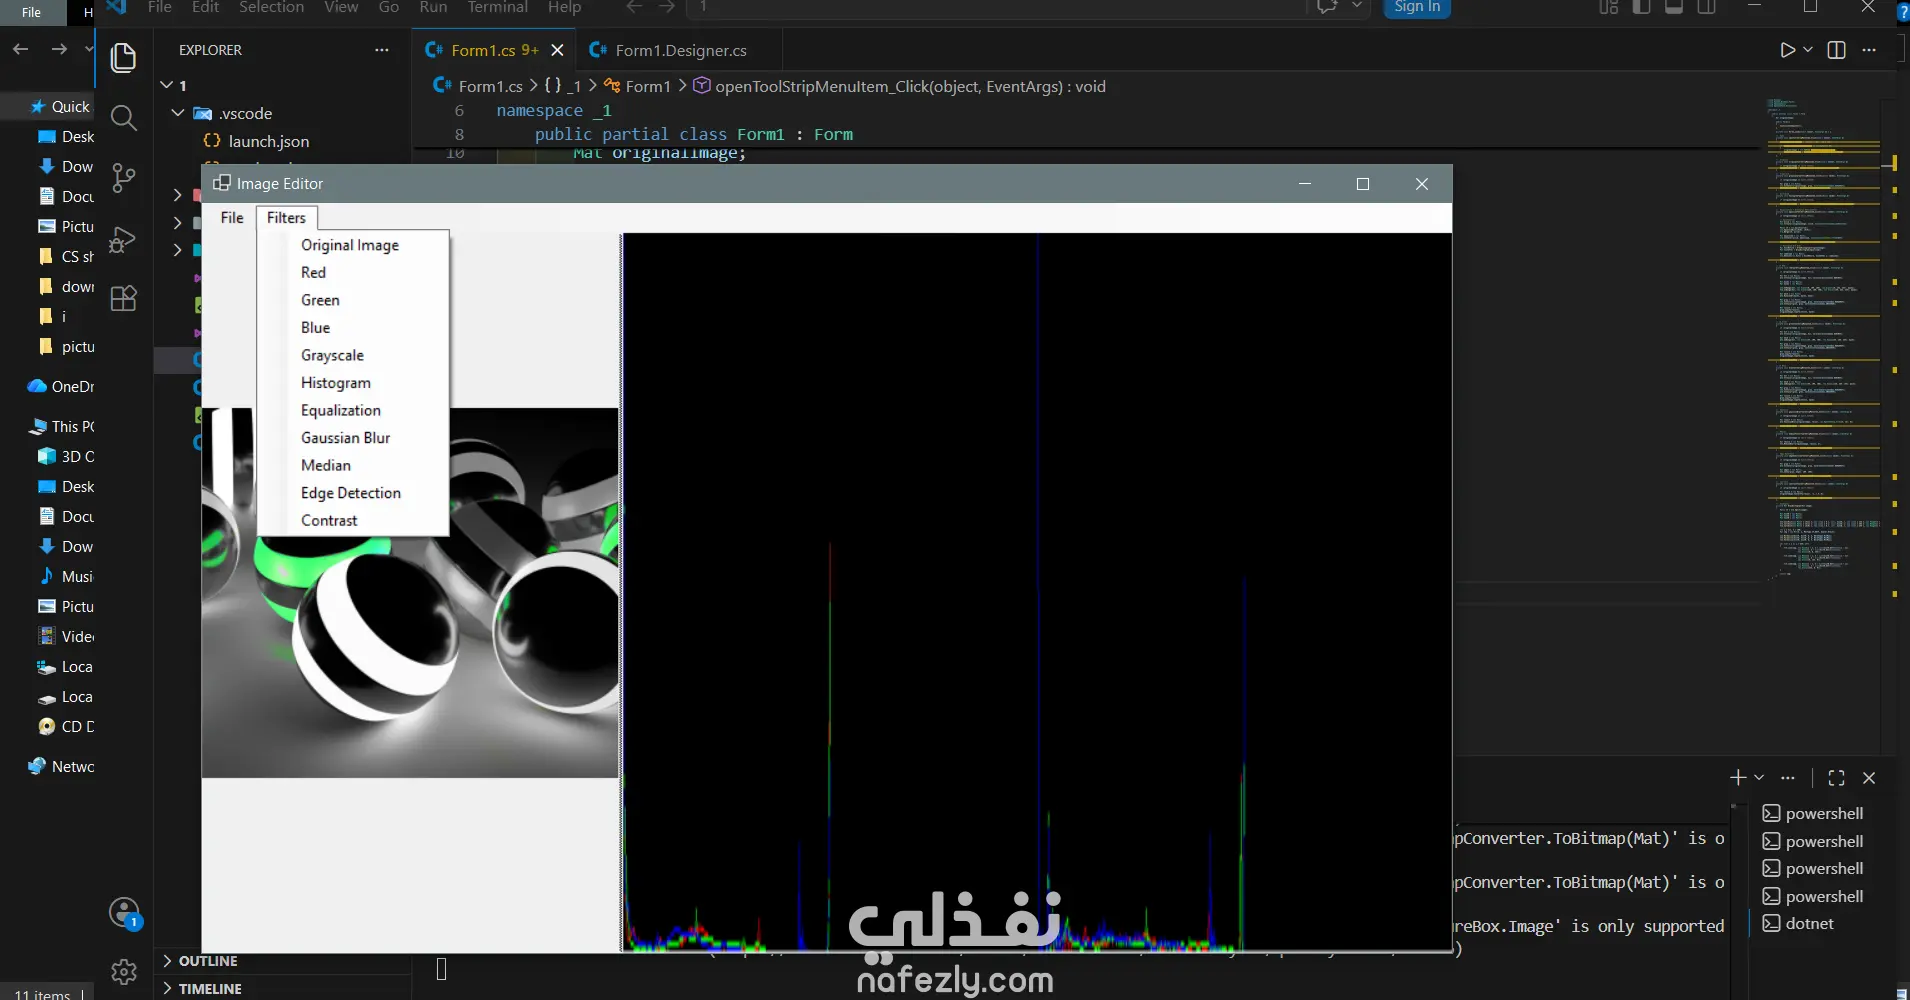Choose Original Image from Filters menu

(350, 245)
